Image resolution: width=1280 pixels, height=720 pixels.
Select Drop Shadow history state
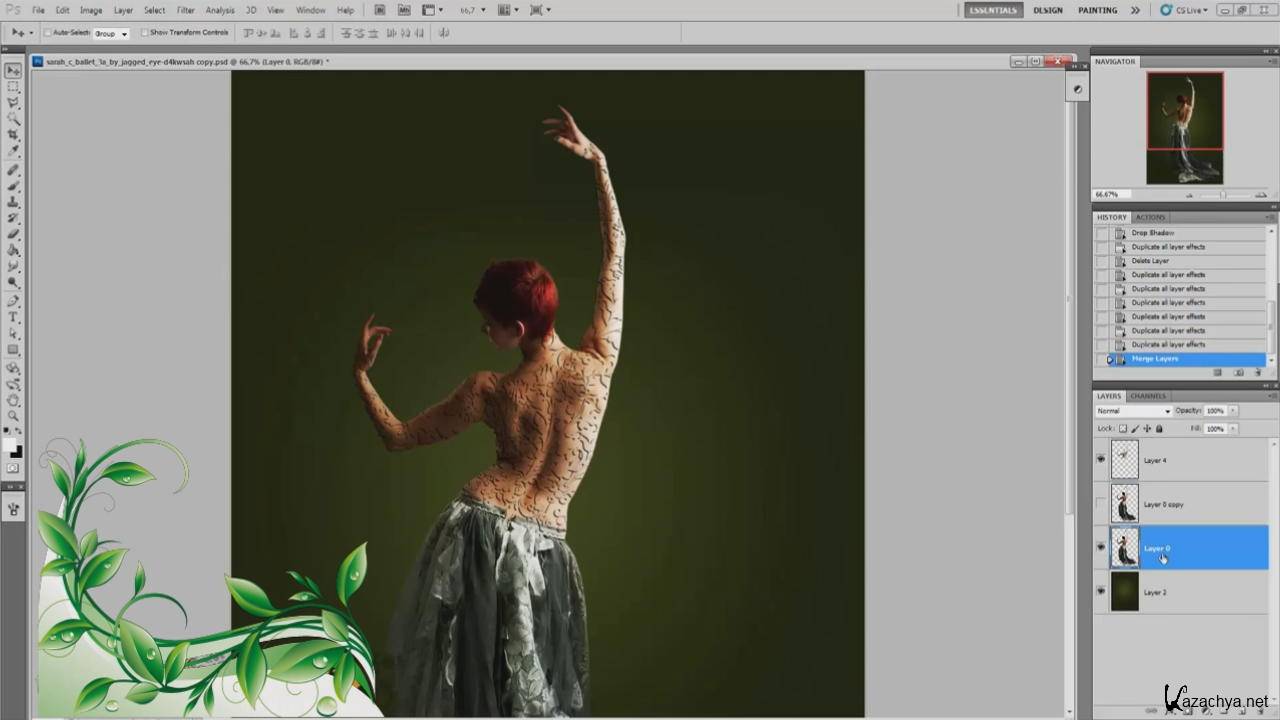[1152, 233]
